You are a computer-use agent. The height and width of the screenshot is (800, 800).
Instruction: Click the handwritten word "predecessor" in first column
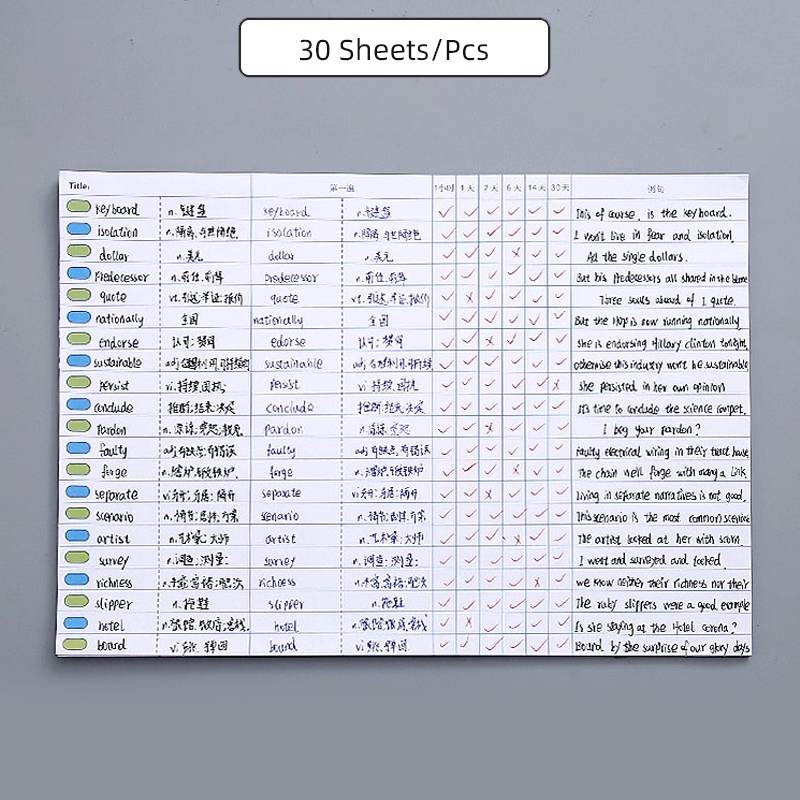[121, 276]
